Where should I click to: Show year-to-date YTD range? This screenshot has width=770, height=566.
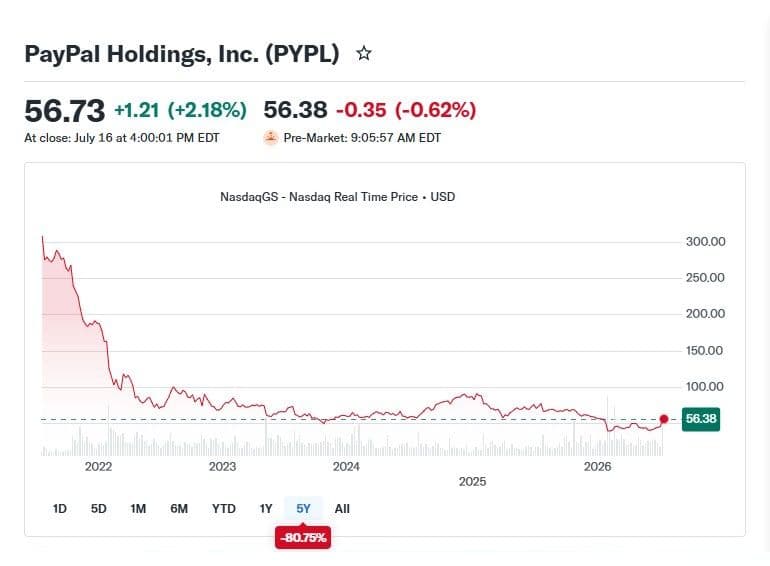[x=224, y=509]
